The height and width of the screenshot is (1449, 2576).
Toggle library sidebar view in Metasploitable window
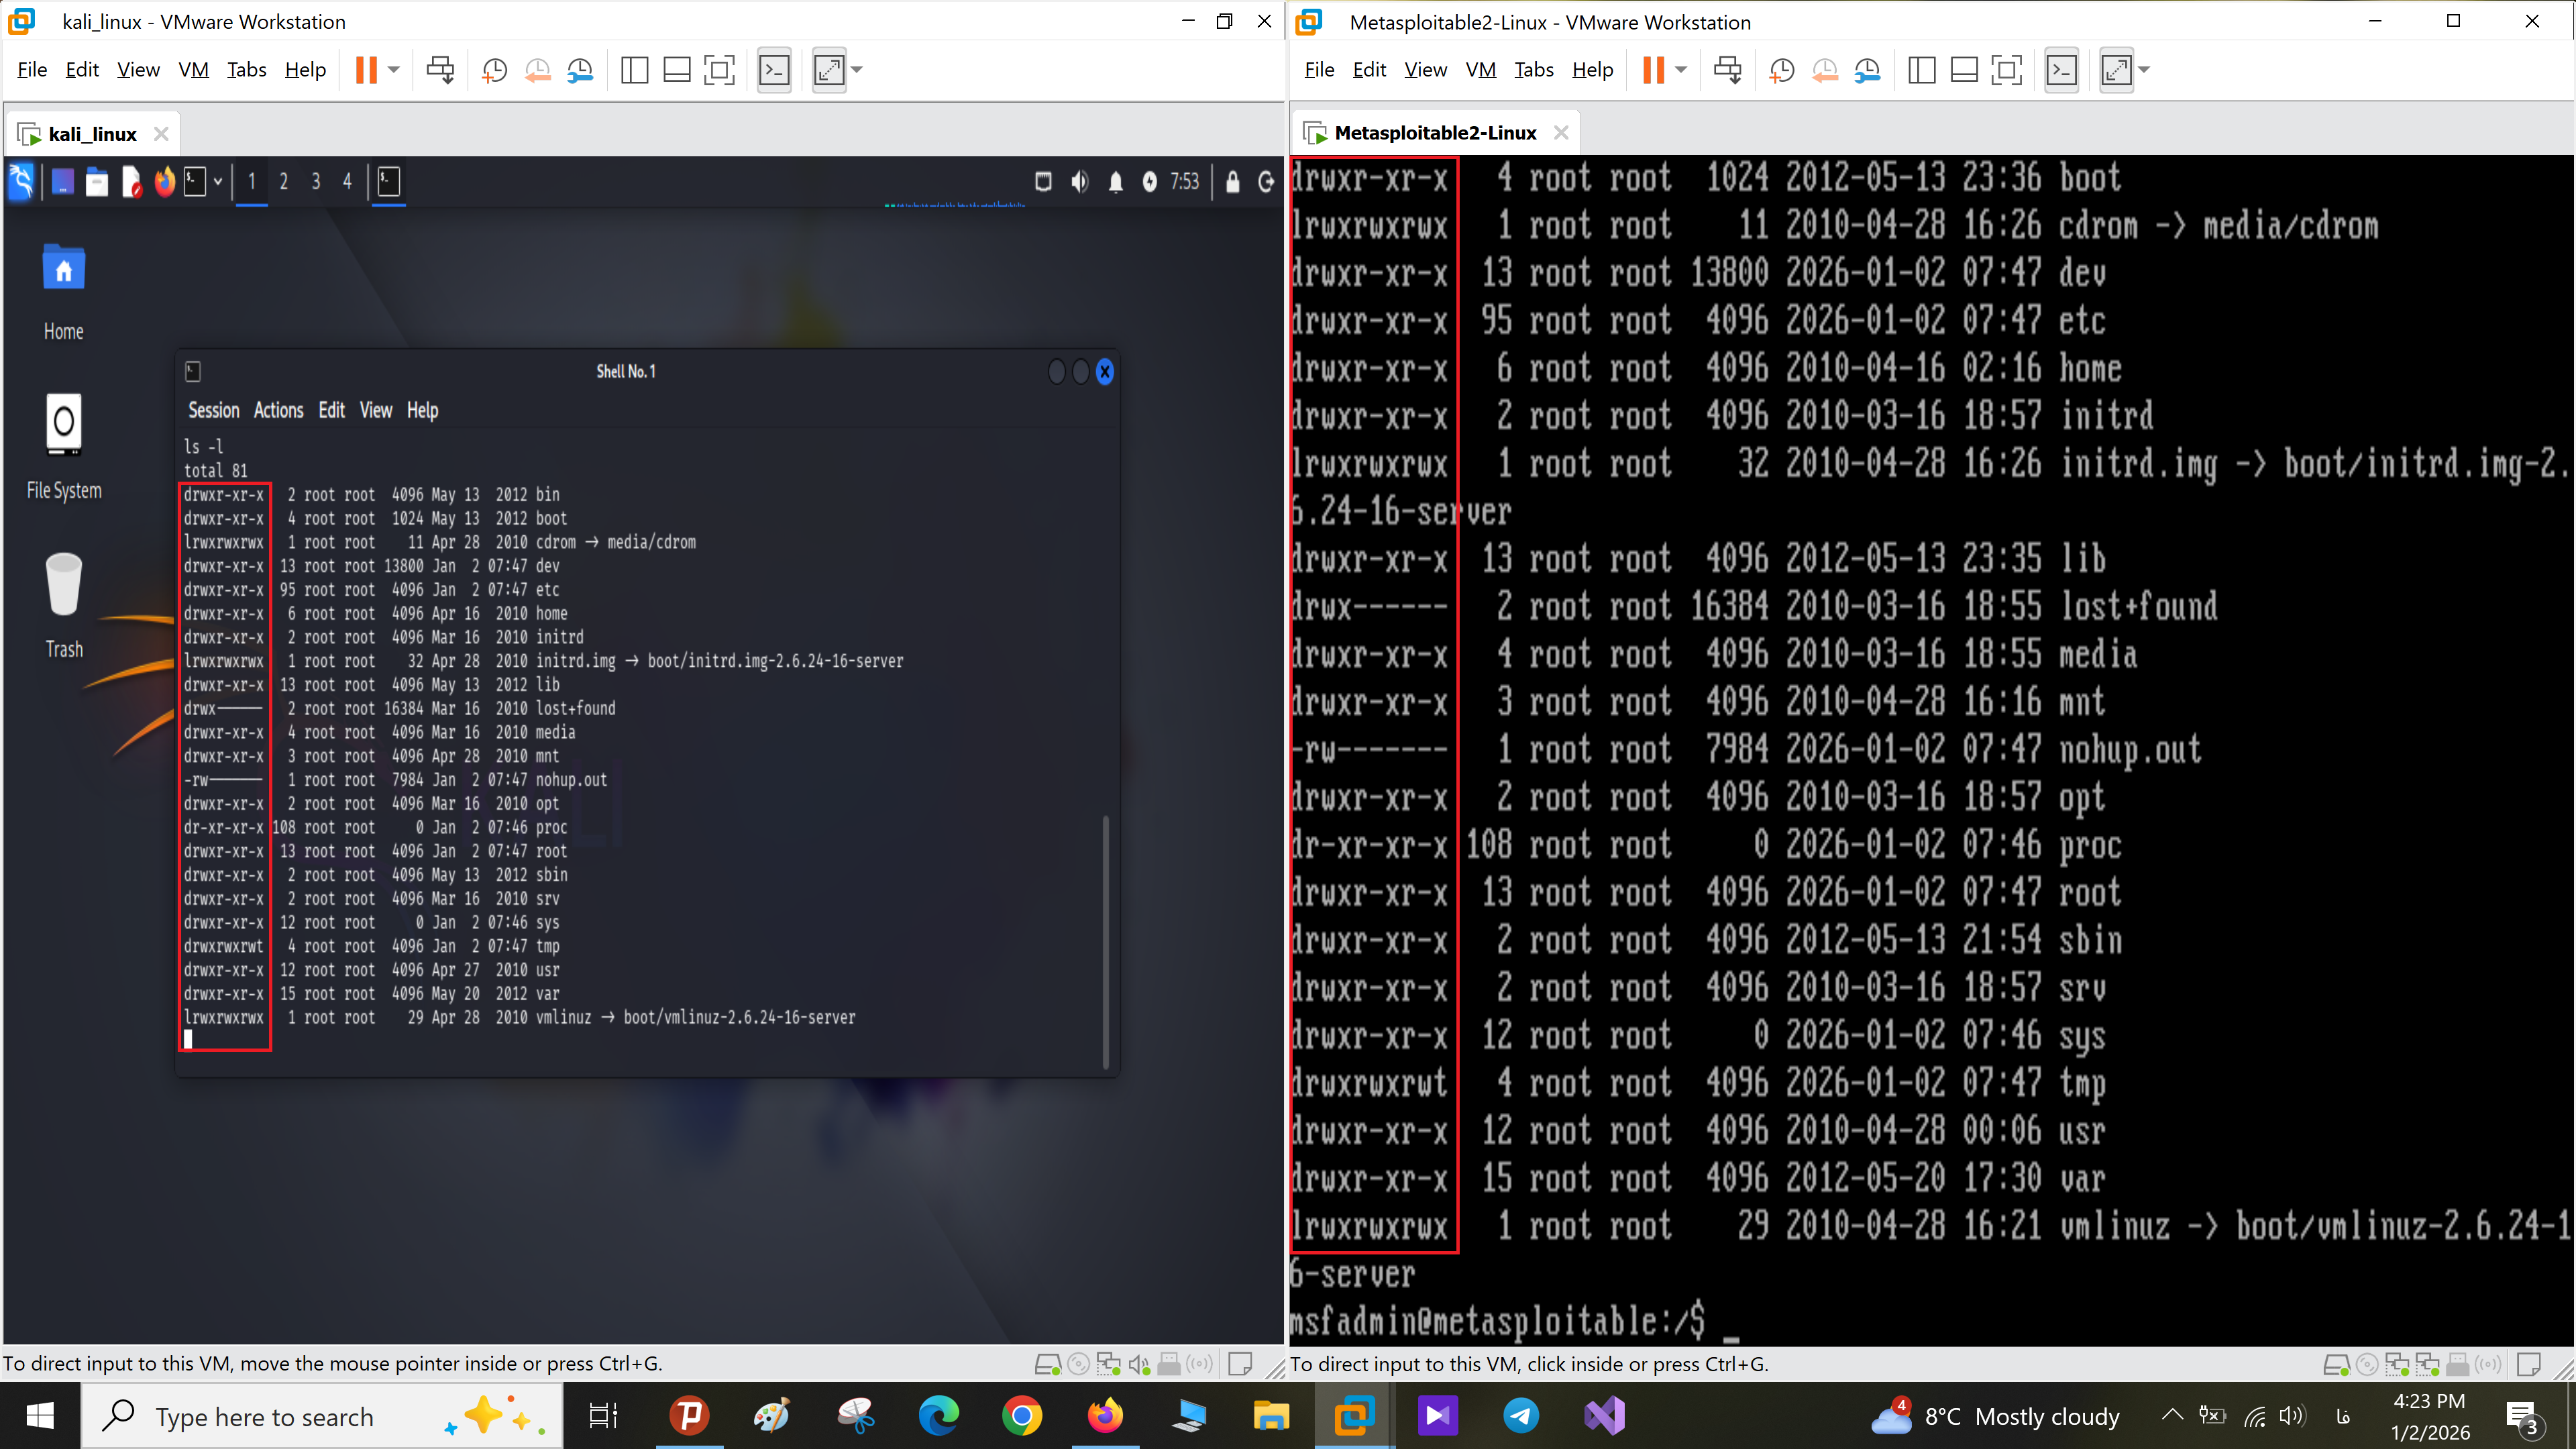[x=1921, y=70]
